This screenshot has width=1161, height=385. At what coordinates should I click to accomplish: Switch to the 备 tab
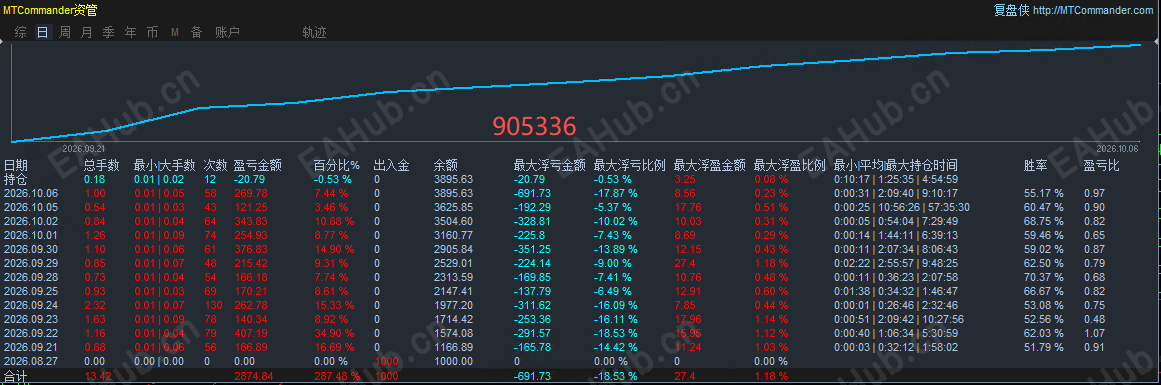point(196,32)
